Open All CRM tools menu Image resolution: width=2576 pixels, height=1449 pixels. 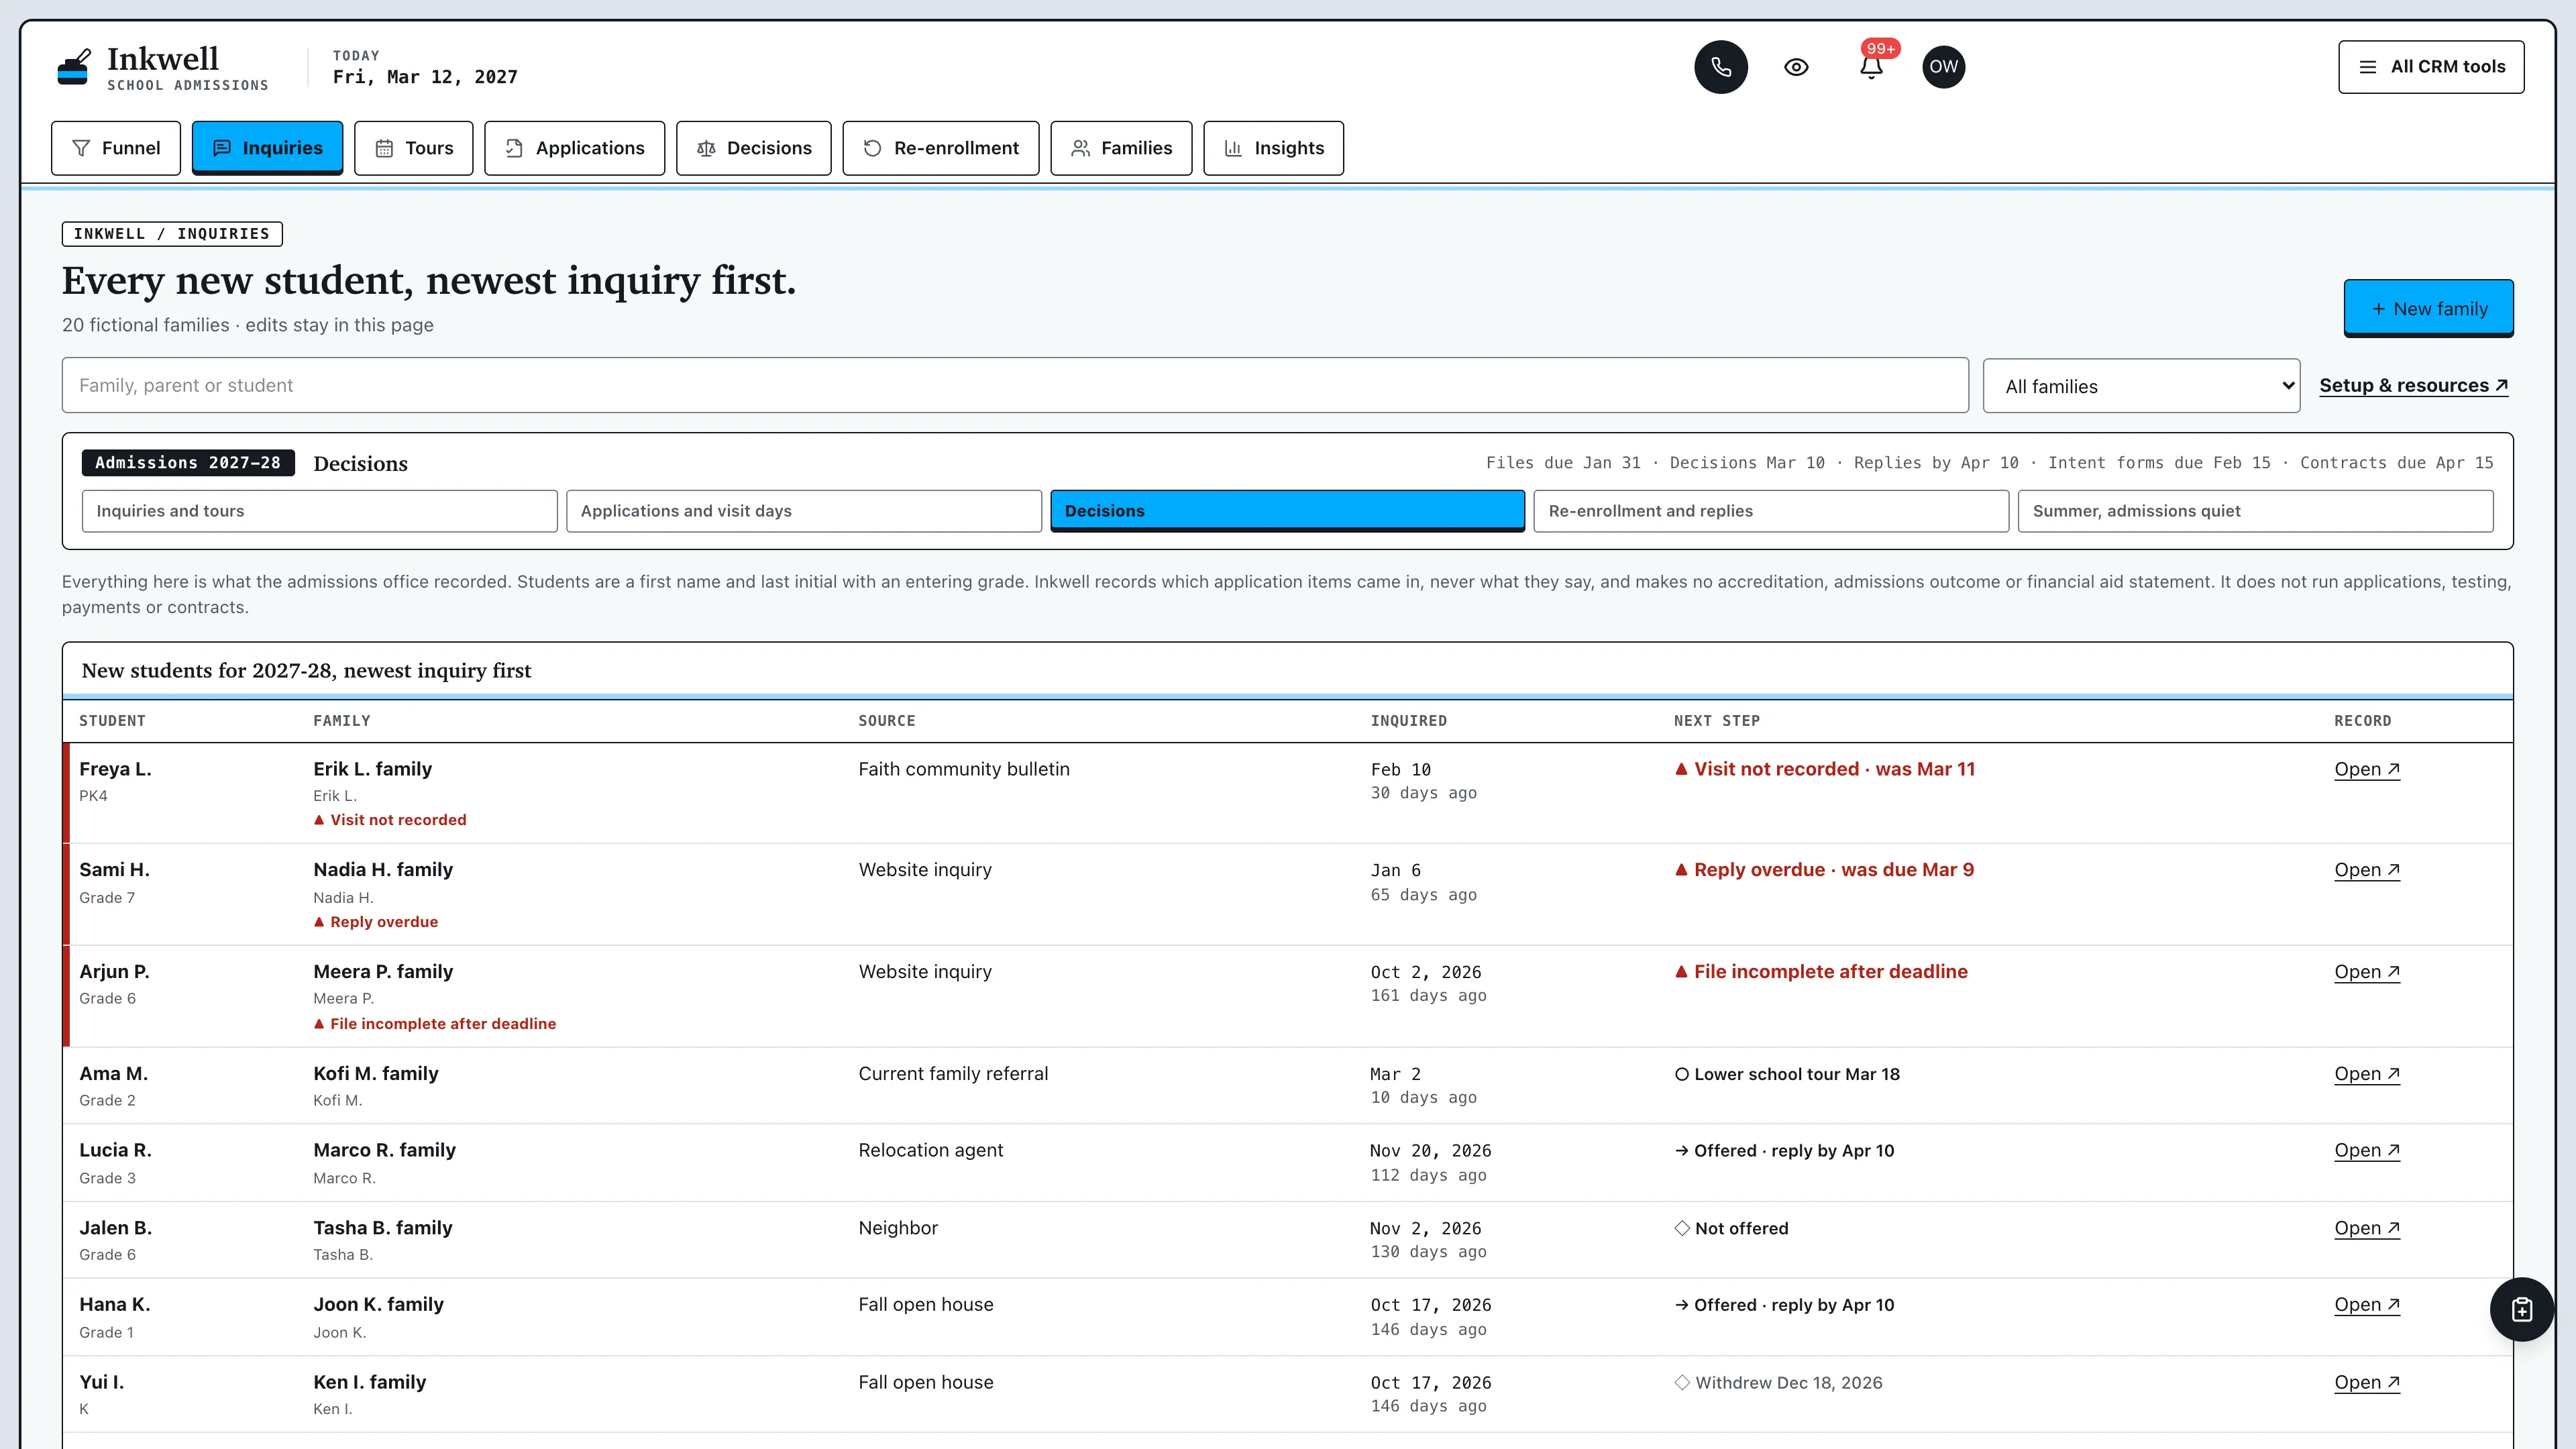[2431, 67]
